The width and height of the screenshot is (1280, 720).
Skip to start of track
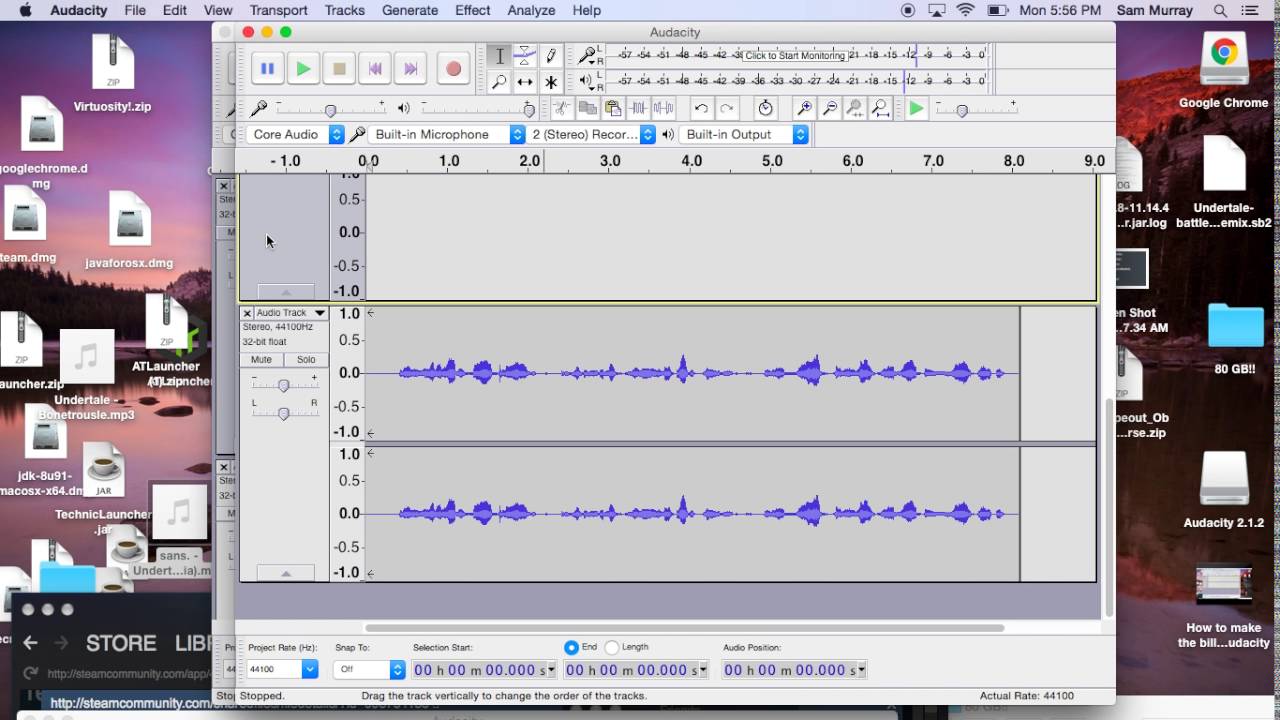(x=375, y=69)
